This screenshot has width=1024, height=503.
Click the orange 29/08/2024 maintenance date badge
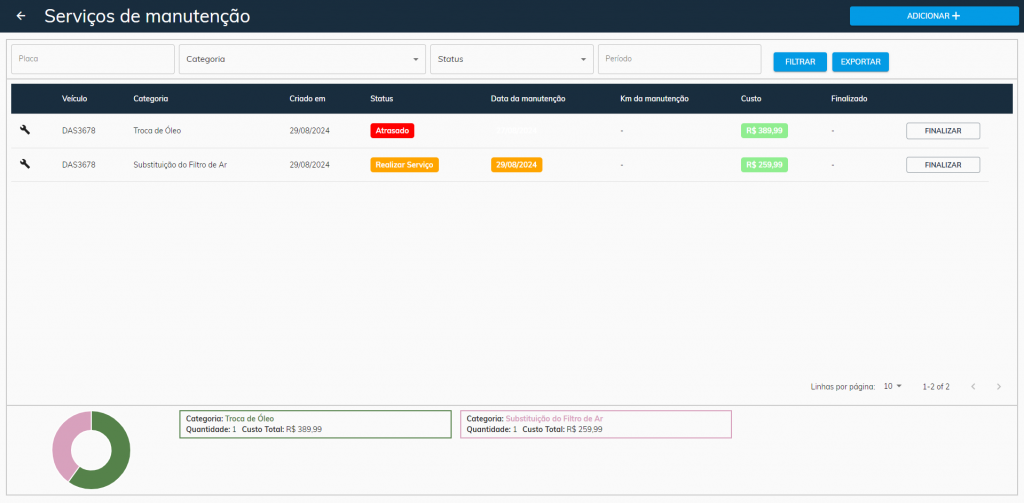point(517,165)
